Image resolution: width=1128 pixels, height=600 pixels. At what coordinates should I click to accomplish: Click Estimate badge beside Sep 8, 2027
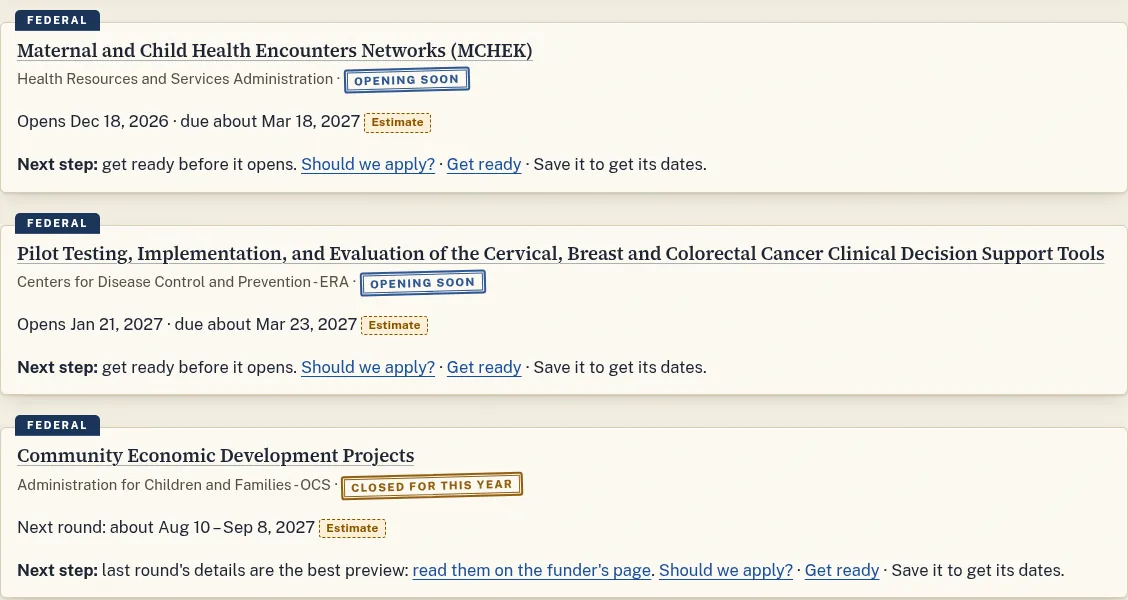click(352, 528)
